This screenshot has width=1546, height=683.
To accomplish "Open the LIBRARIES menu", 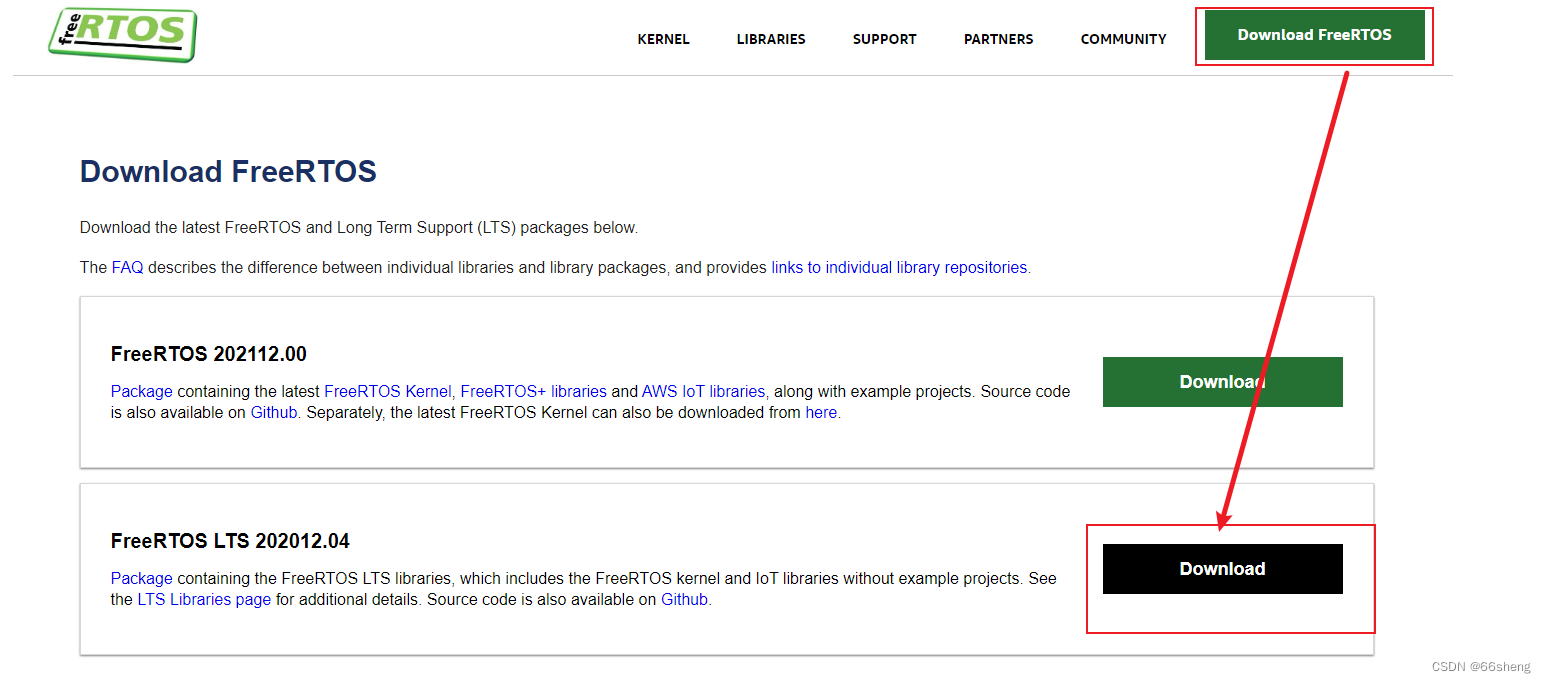I will coord(771,39).
